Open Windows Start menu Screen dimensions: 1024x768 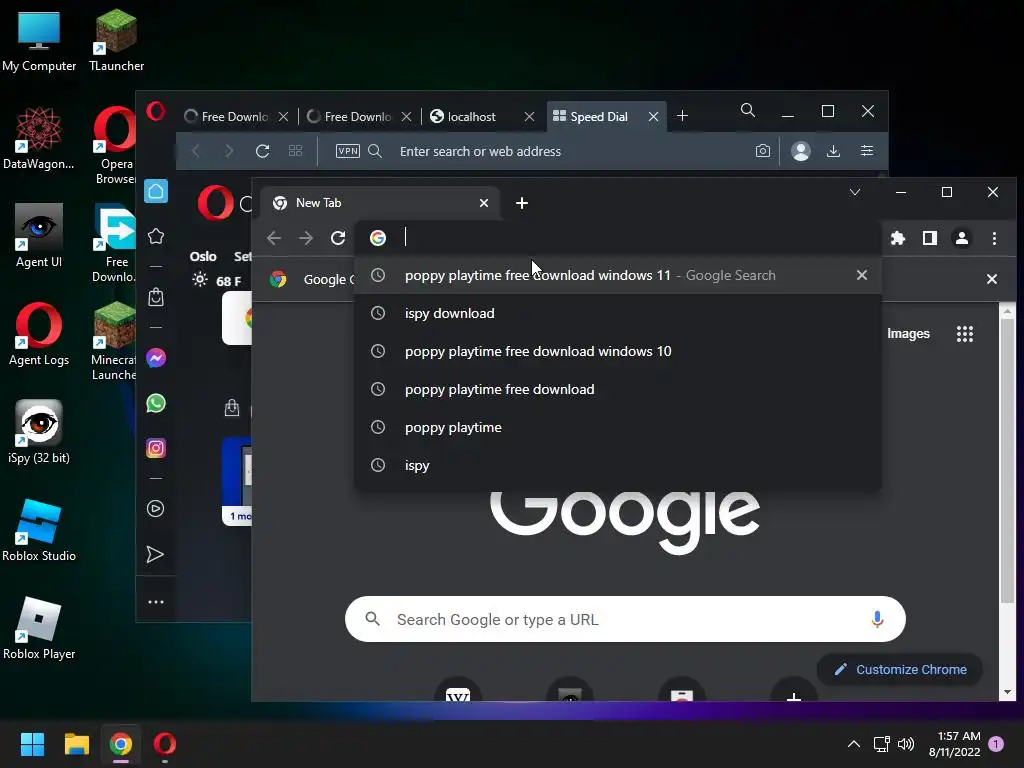click(32, 744)
